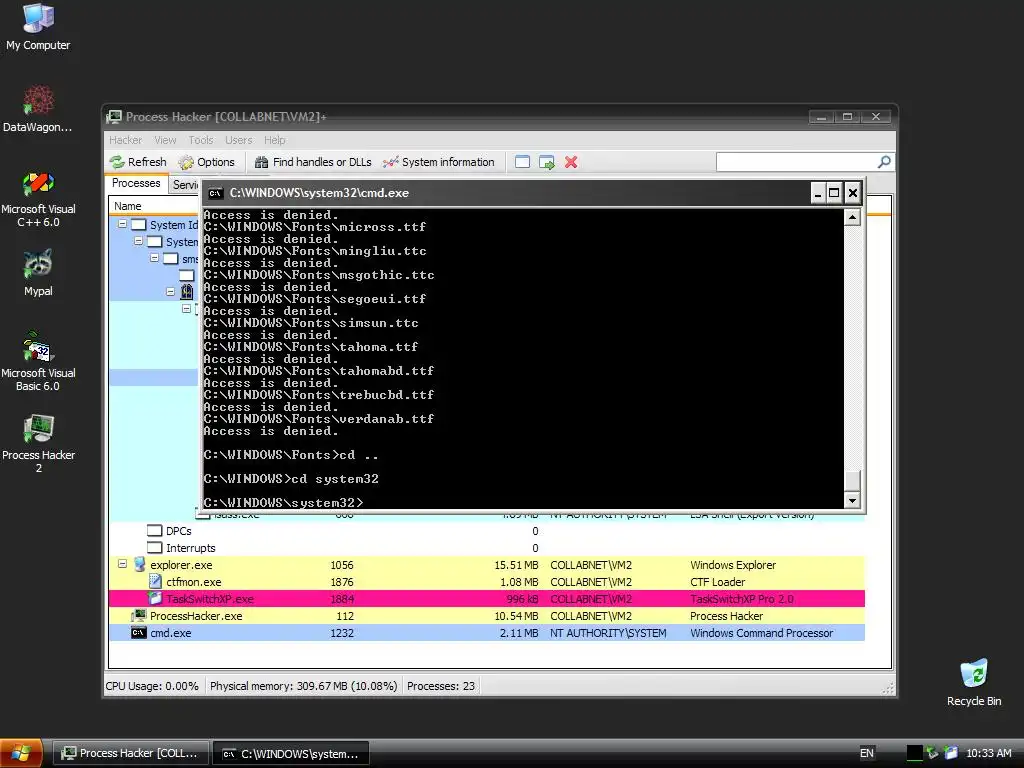The image size is (1024, 768).
Task: Launch Microsoft Visual C++ 6.0 shortcut
Action: click(38, 199)
